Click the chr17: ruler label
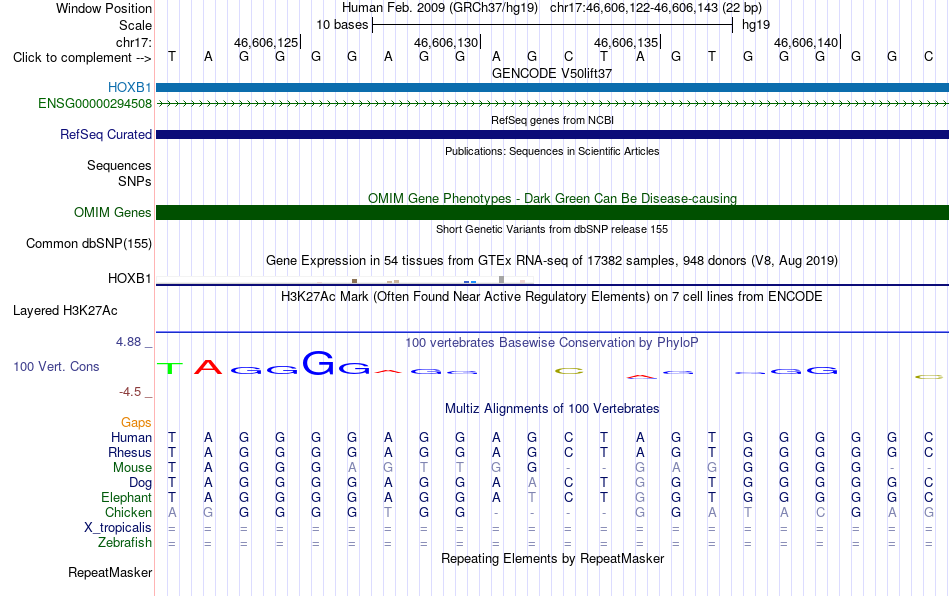 coord(133,42)
